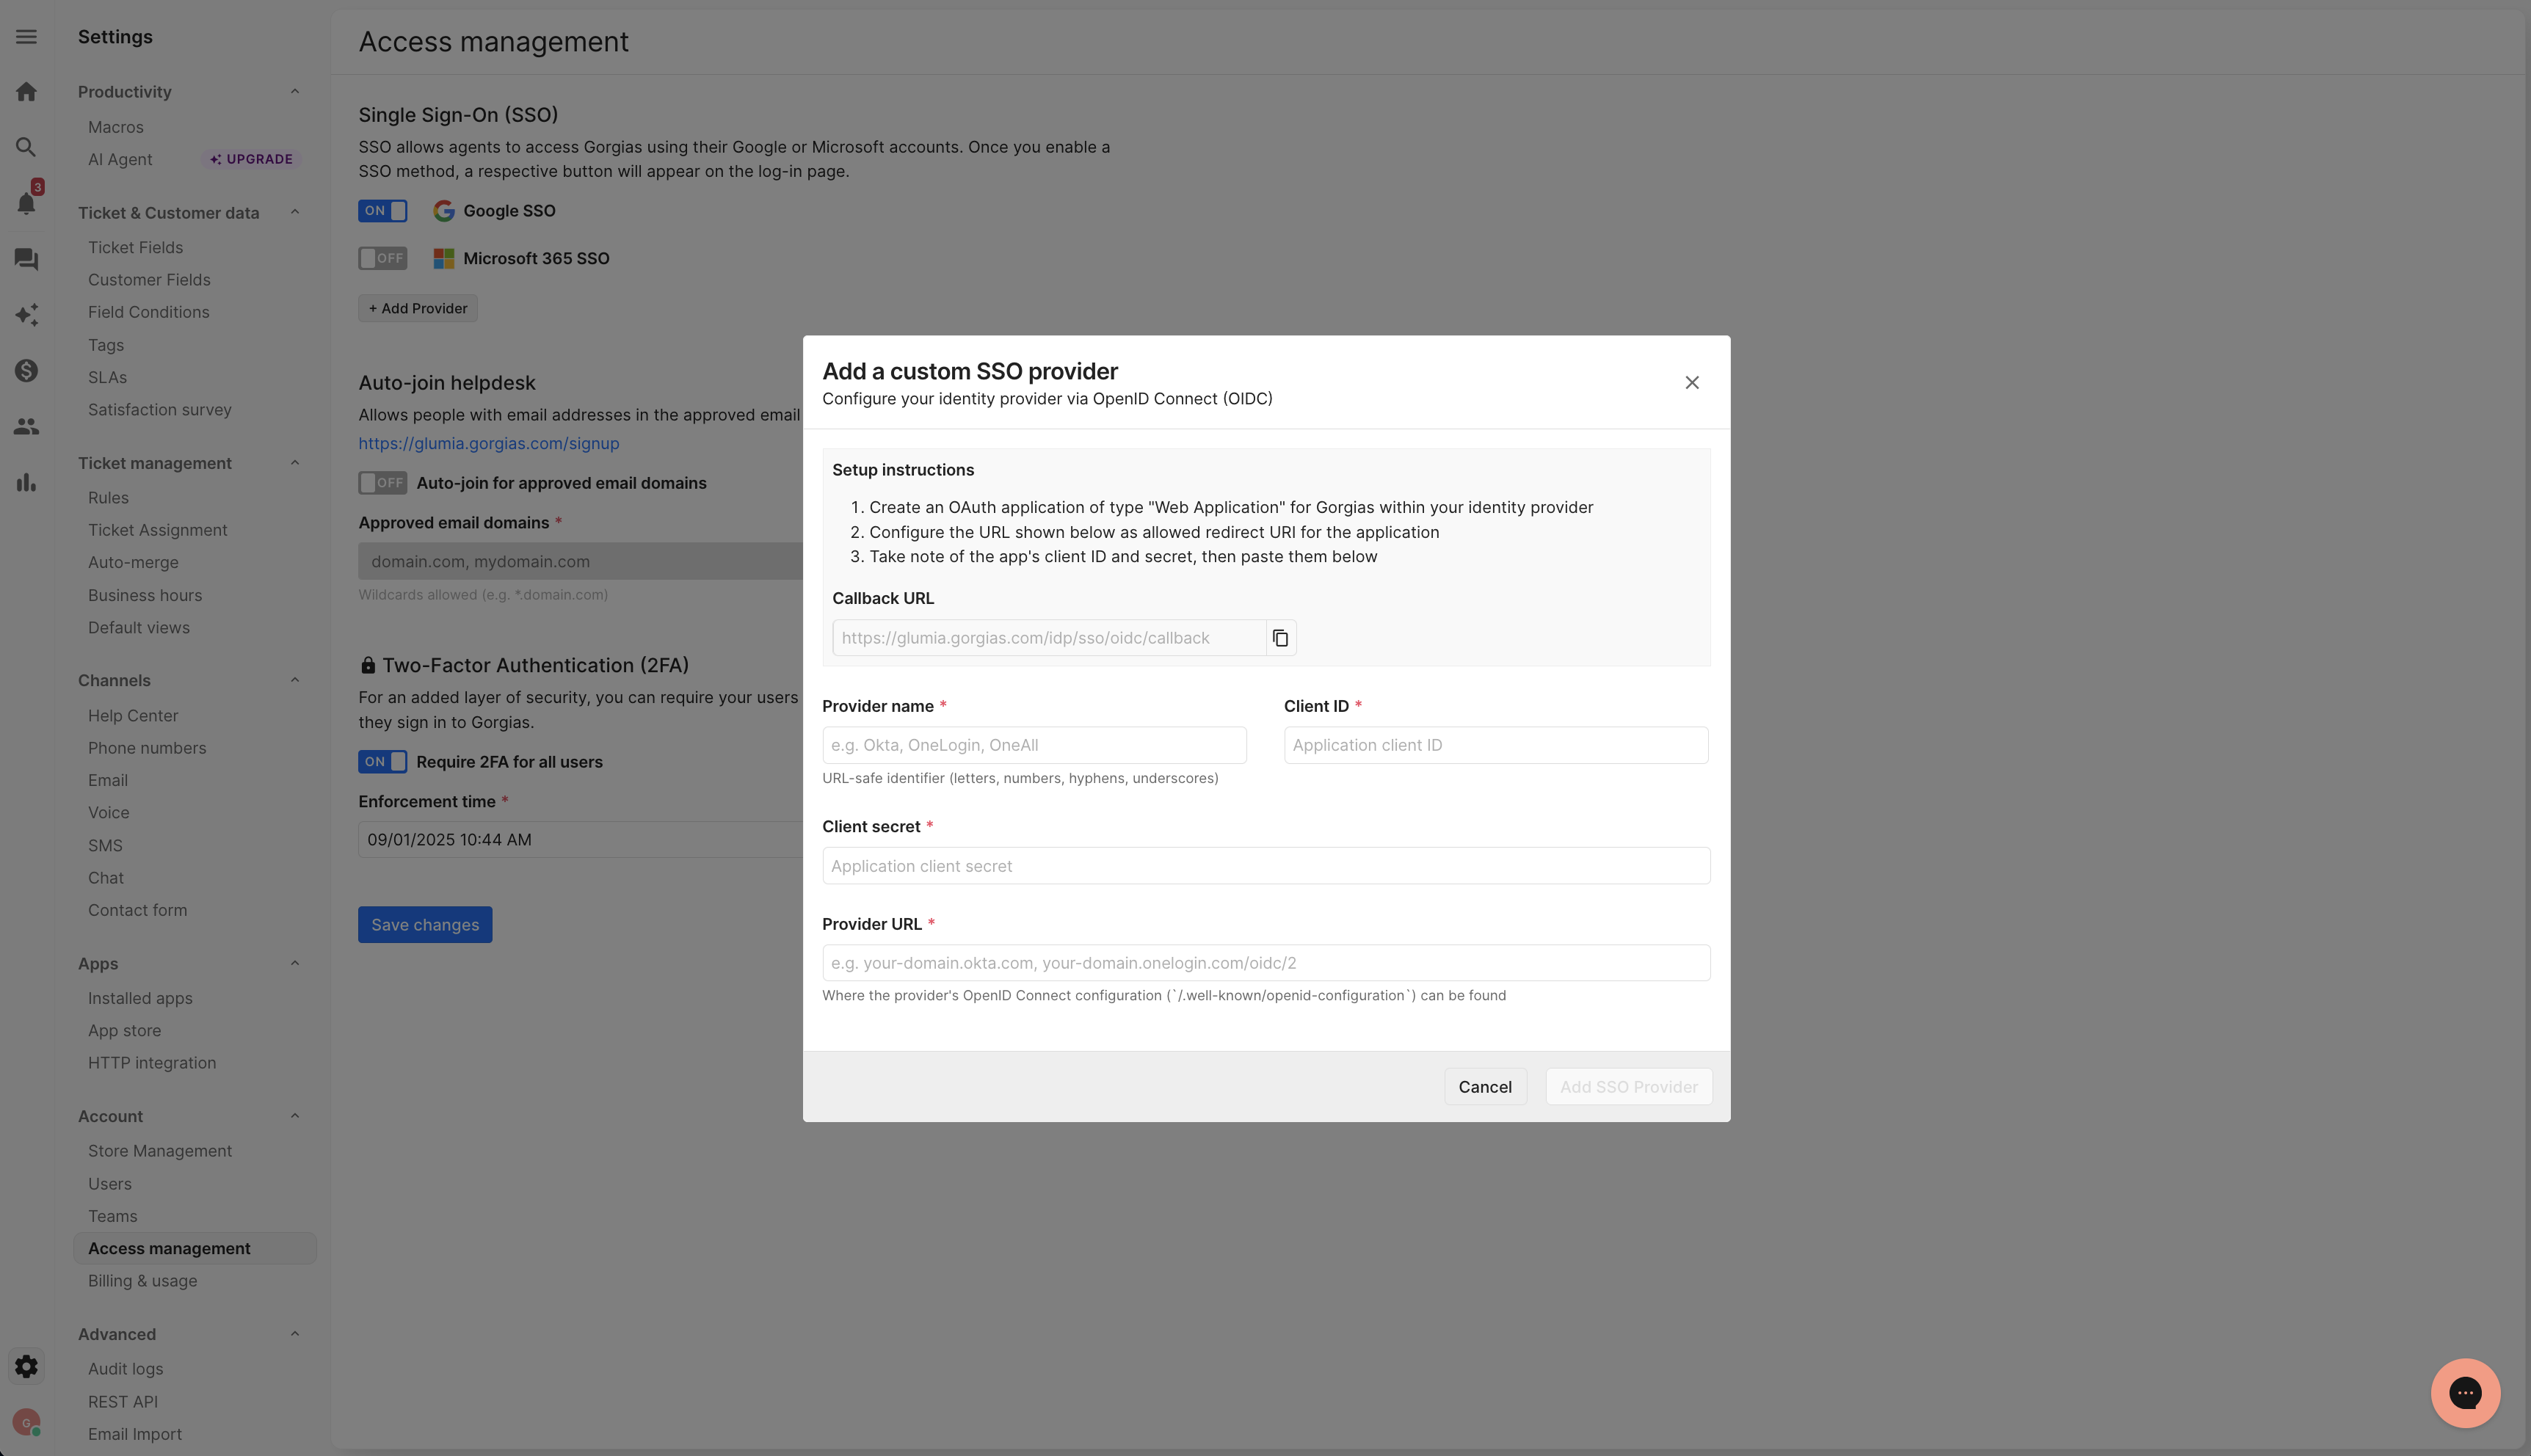The width and height of the screenshot is (2531, 1456).
Task: Collapse the Productivity section
Action: 295,92
